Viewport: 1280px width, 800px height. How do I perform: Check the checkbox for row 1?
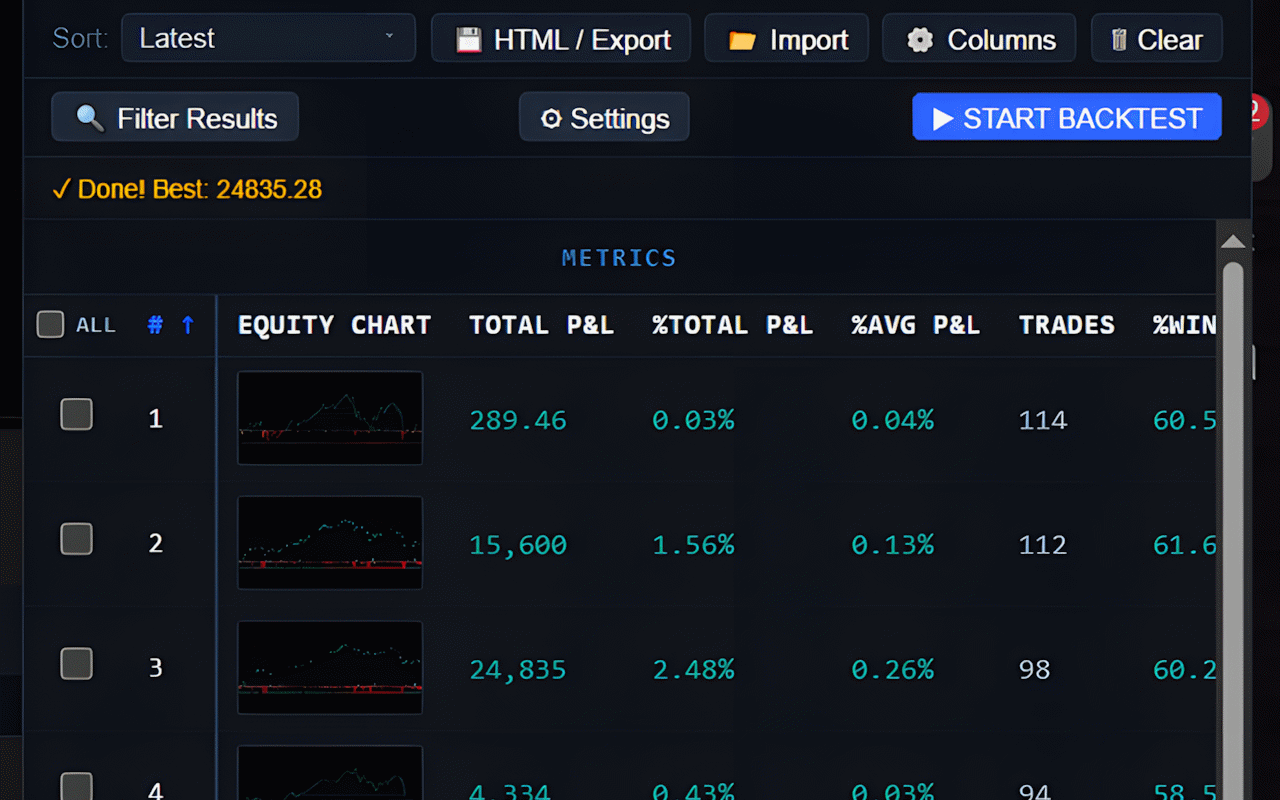point(76,414)
